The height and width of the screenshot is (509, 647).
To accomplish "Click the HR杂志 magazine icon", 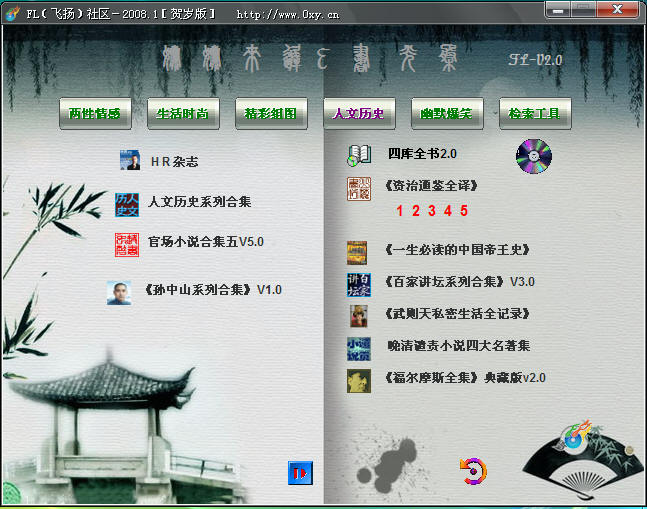I will coord(129,161).
